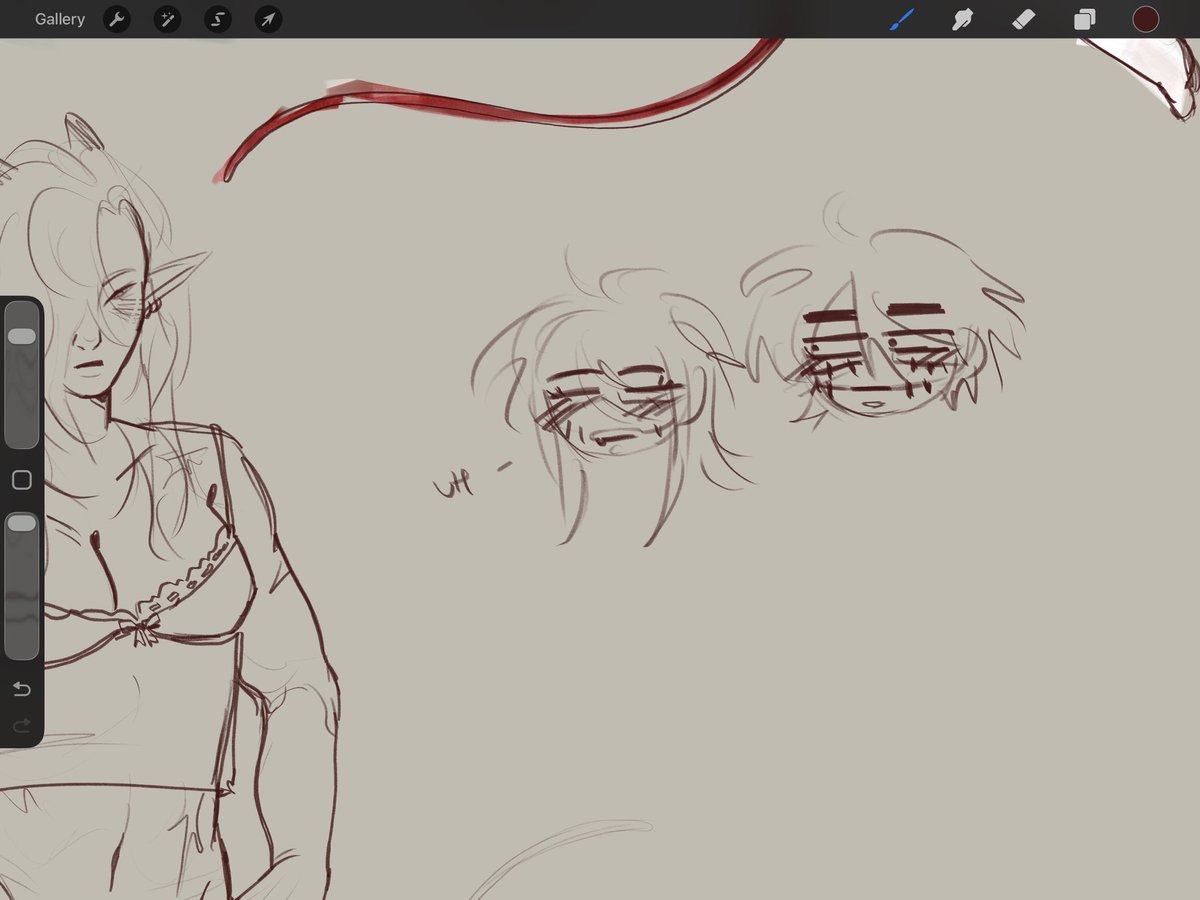
Task: Select the Eraser tool
Action: coord(1023,19)
